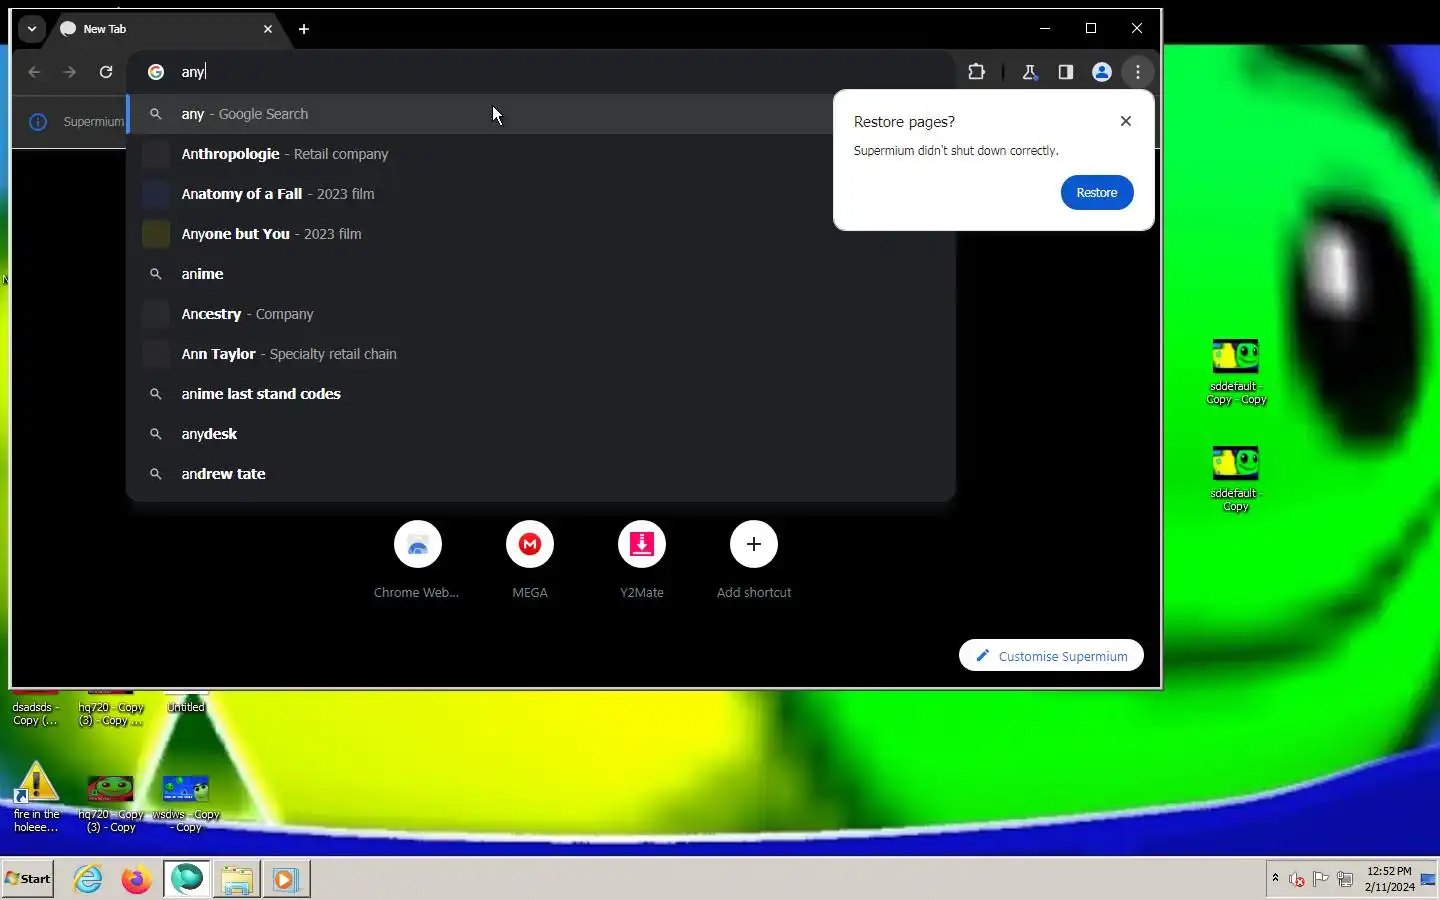The image size is (1440, 900).
Task: Launch Firefox from taskbar
Action: tap(136, 879)
